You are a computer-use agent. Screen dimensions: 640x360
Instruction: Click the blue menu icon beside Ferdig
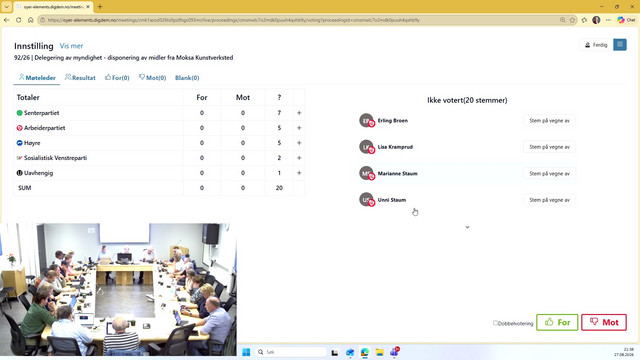point(620,44)
